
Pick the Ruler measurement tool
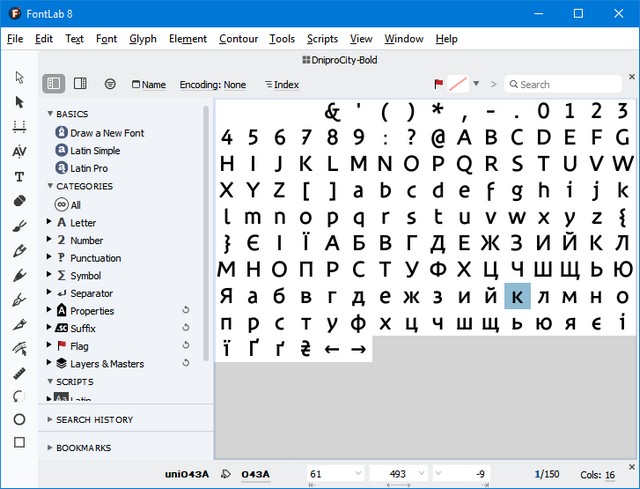pyautogui.click(x=19, y=372)
